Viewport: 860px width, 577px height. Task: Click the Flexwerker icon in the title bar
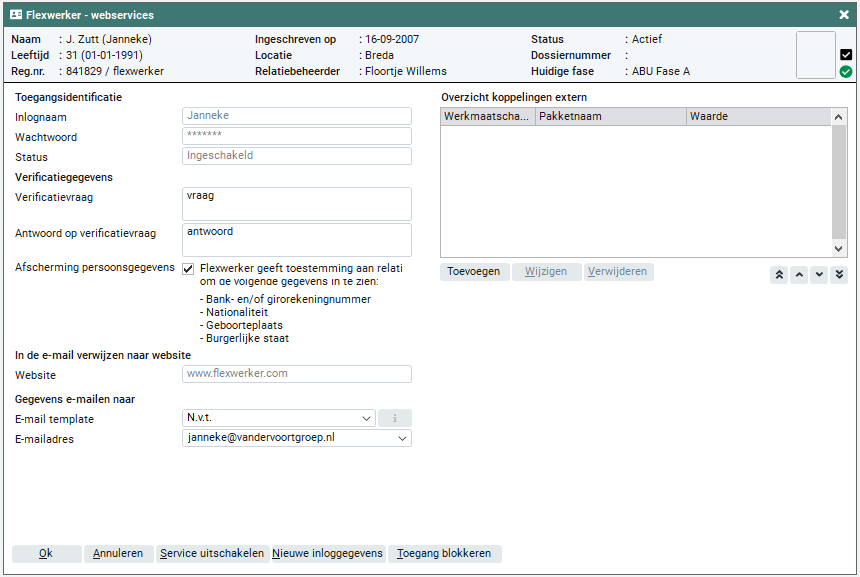pos(16,15)
